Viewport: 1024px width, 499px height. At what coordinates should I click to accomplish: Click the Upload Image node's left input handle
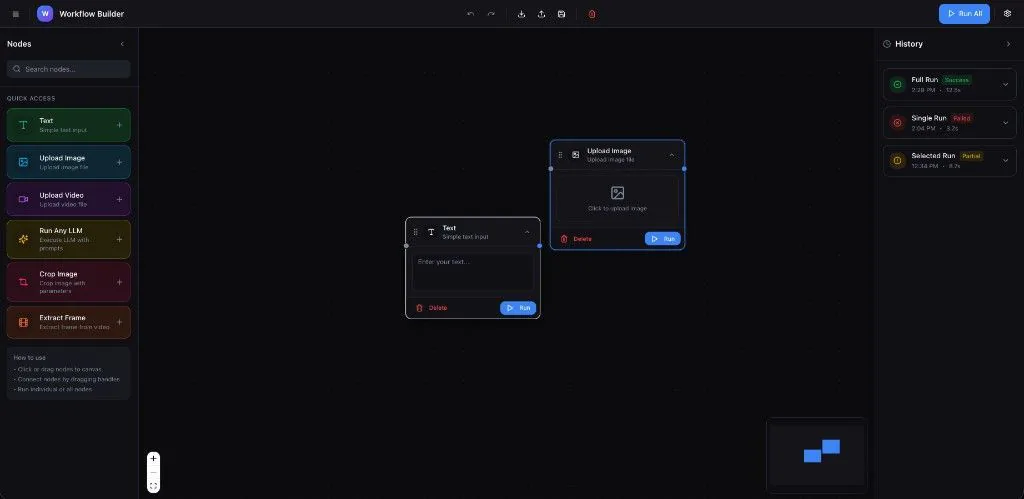[x=551, y=169]
